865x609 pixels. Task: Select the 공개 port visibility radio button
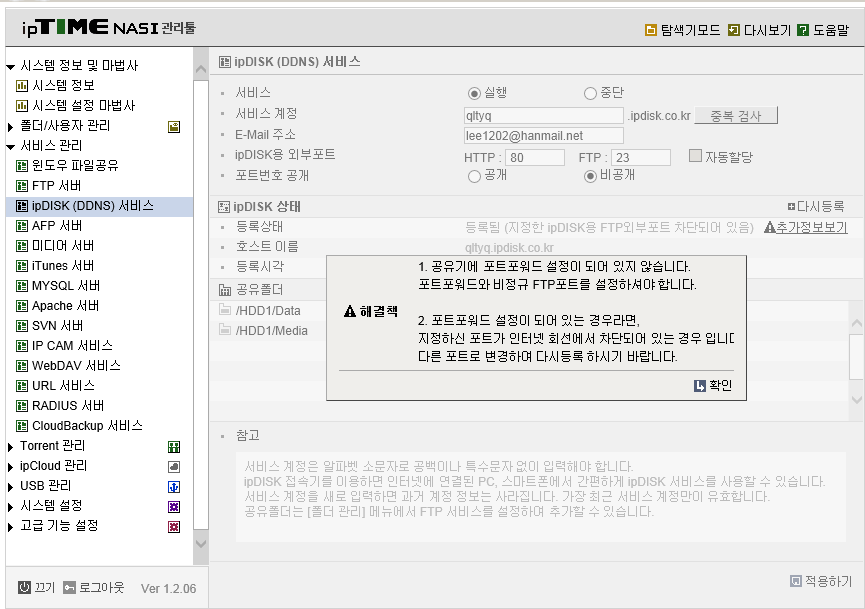click(474, 177)
